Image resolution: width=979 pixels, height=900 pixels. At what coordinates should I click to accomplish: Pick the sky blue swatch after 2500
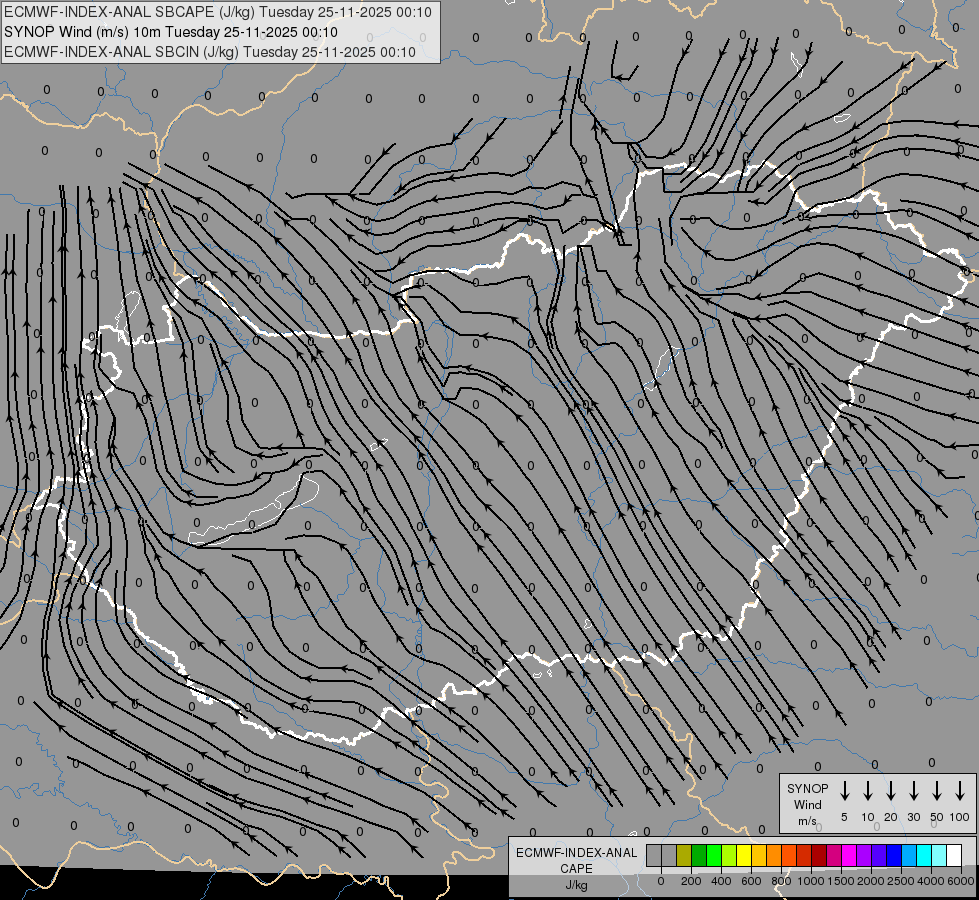910,855
